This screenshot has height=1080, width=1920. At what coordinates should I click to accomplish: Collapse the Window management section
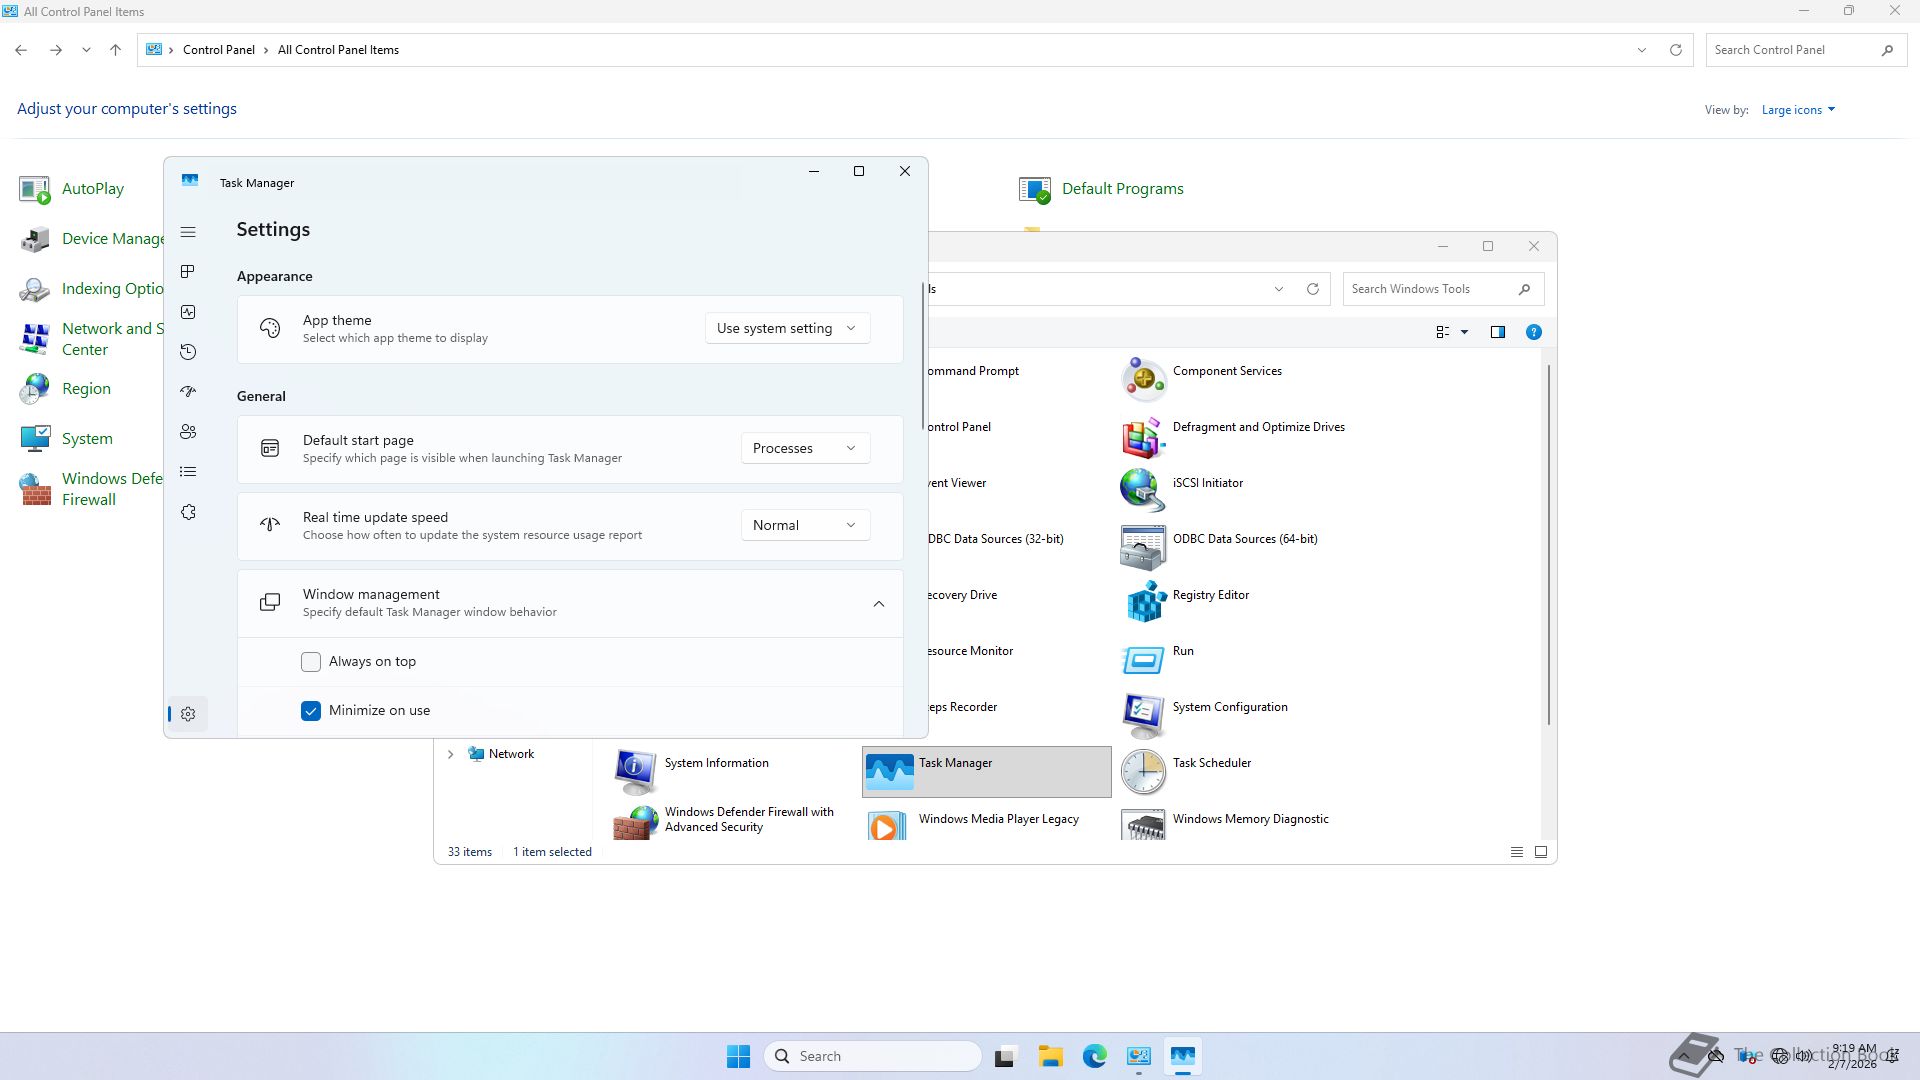pos(878,604)
